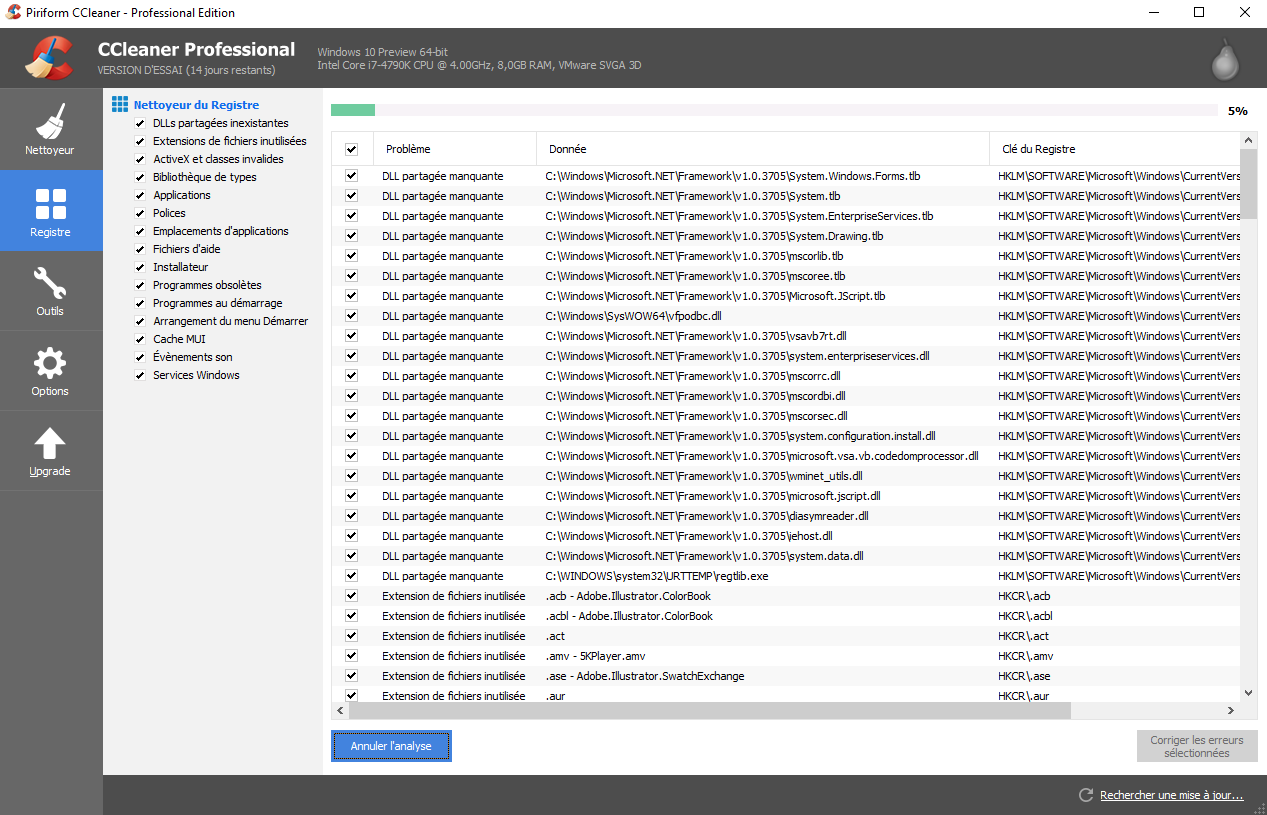Toggle ActiveX et classes invalides checkbox
The height and width of the screenshot is (815, 1267).
(140, 159)
